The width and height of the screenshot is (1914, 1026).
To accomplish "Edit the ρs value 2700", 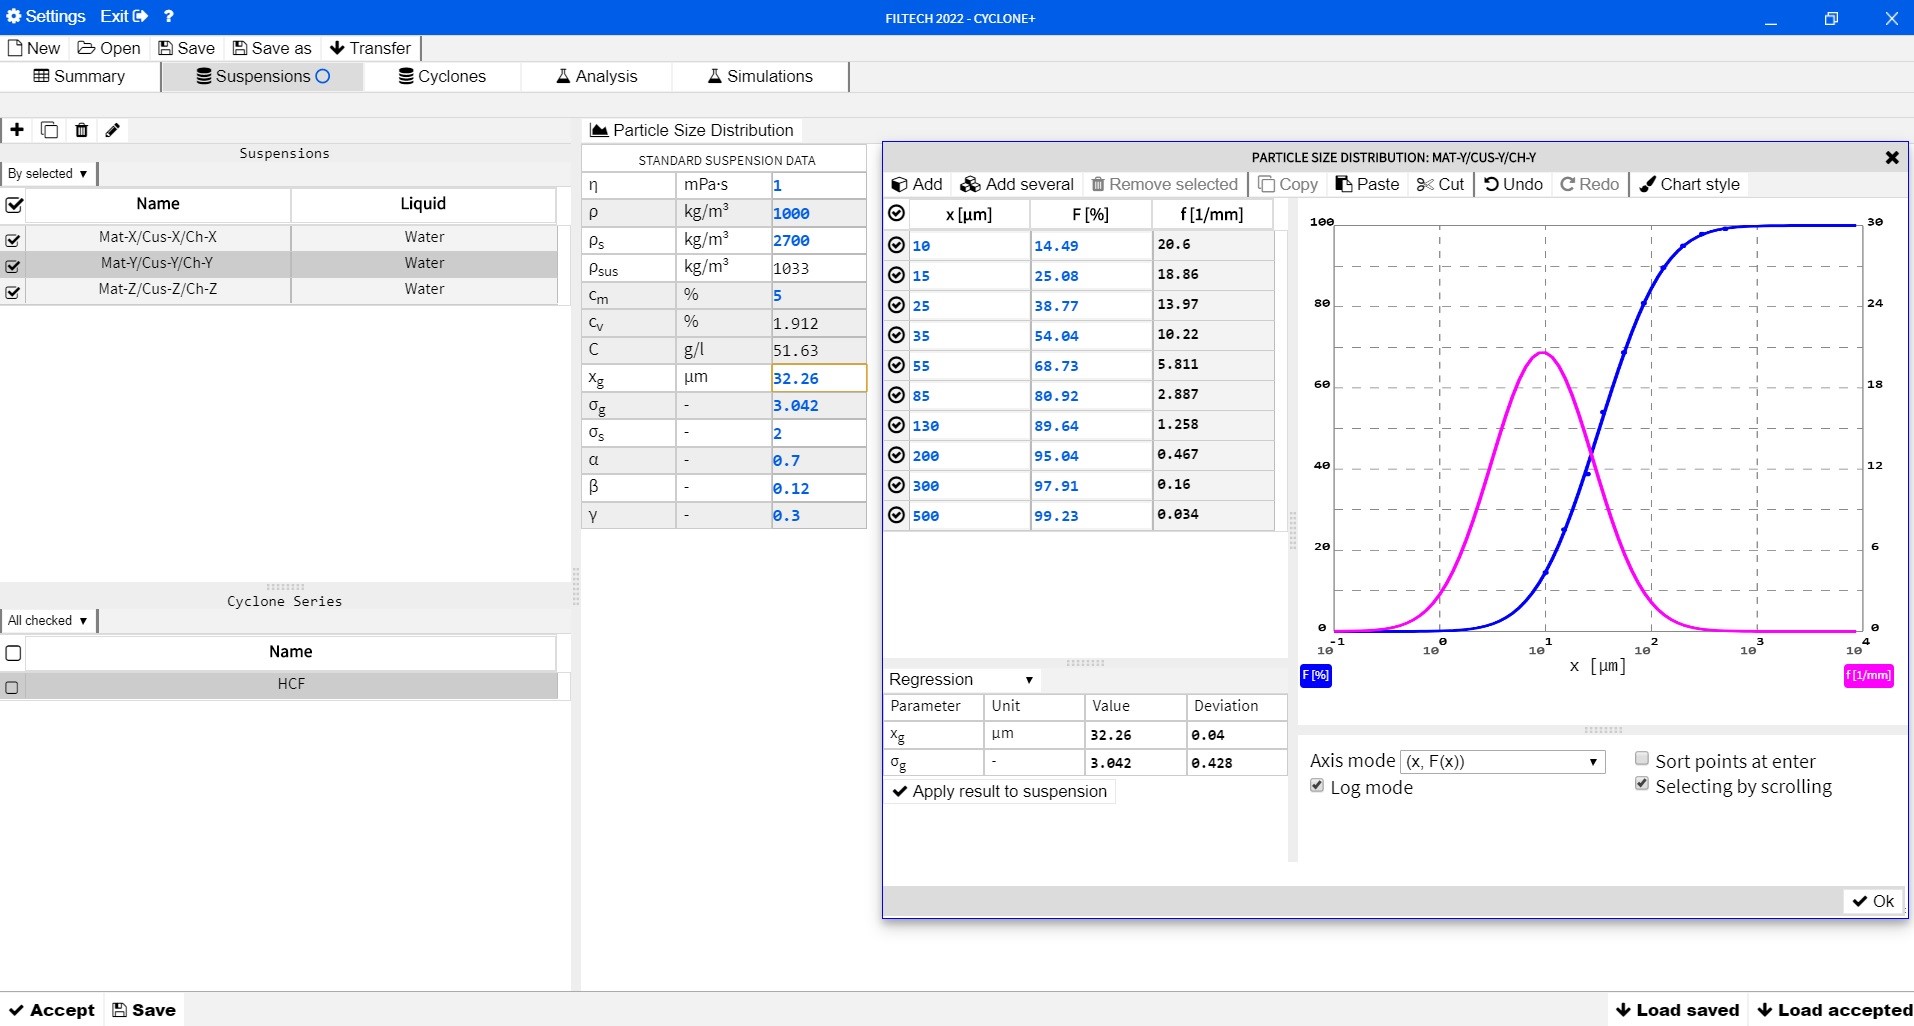I will tap(818, 240).
